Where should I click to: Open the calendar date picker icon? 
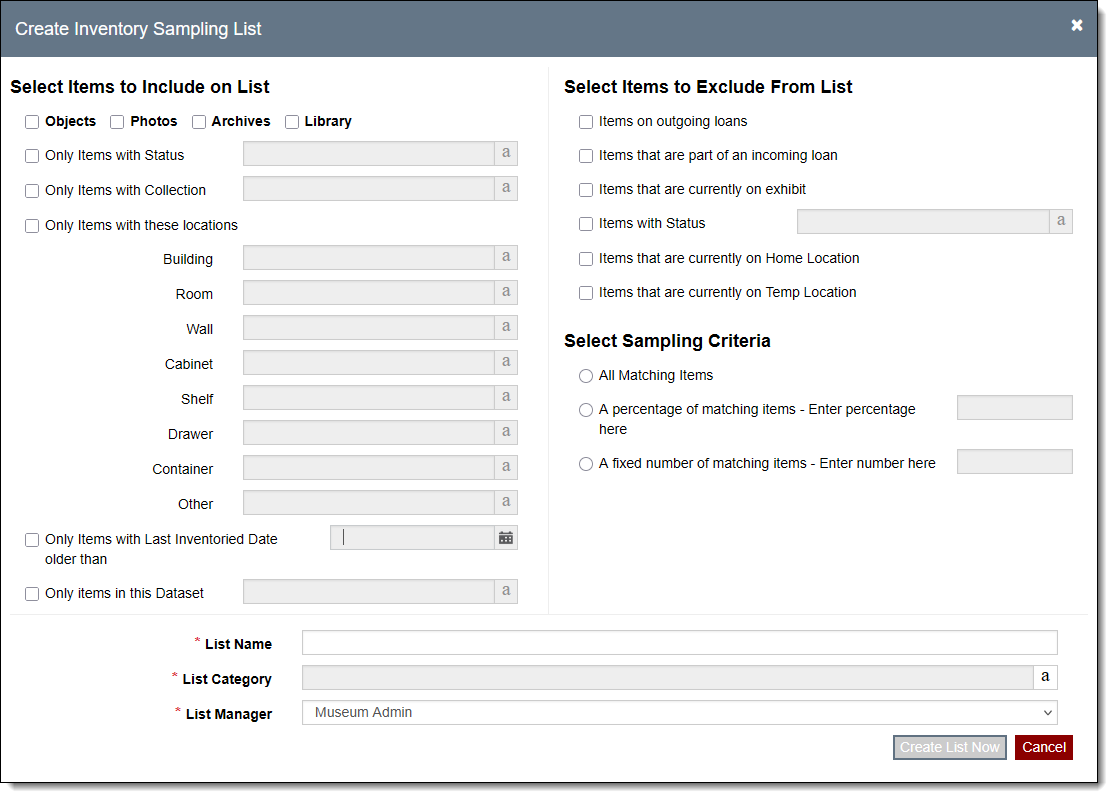coord(506,538)
